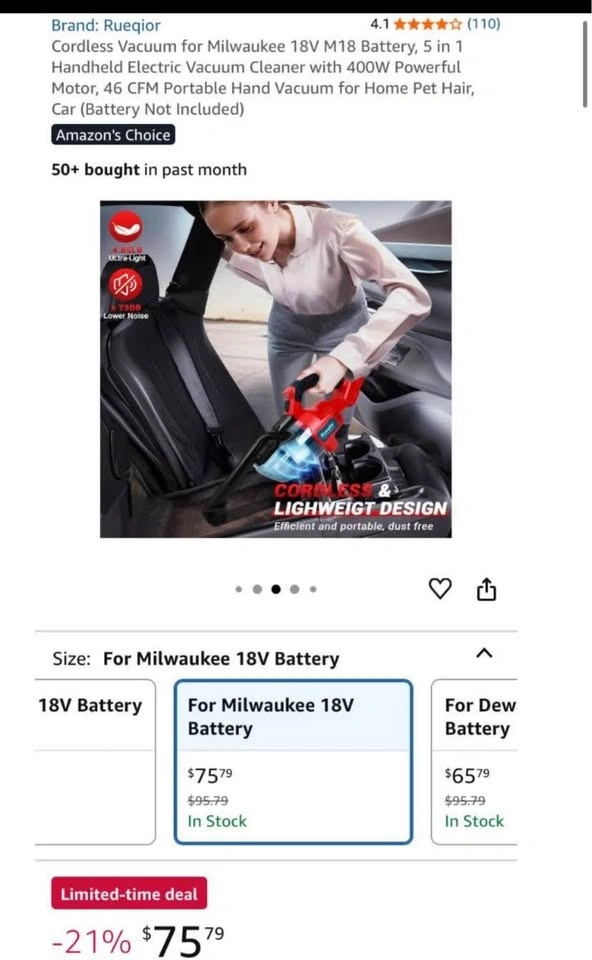Go to second image carousel dot
Viewport: 592px width, 960px height.
coord(257,589)
